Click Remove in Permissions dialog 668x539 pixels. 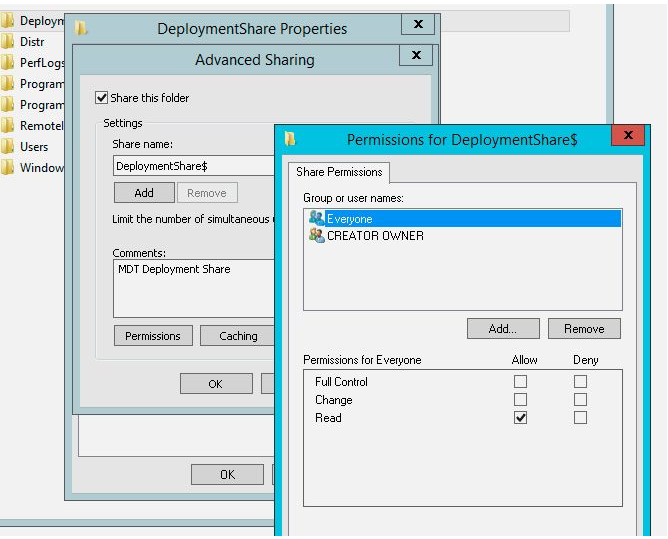pos(584,329)
